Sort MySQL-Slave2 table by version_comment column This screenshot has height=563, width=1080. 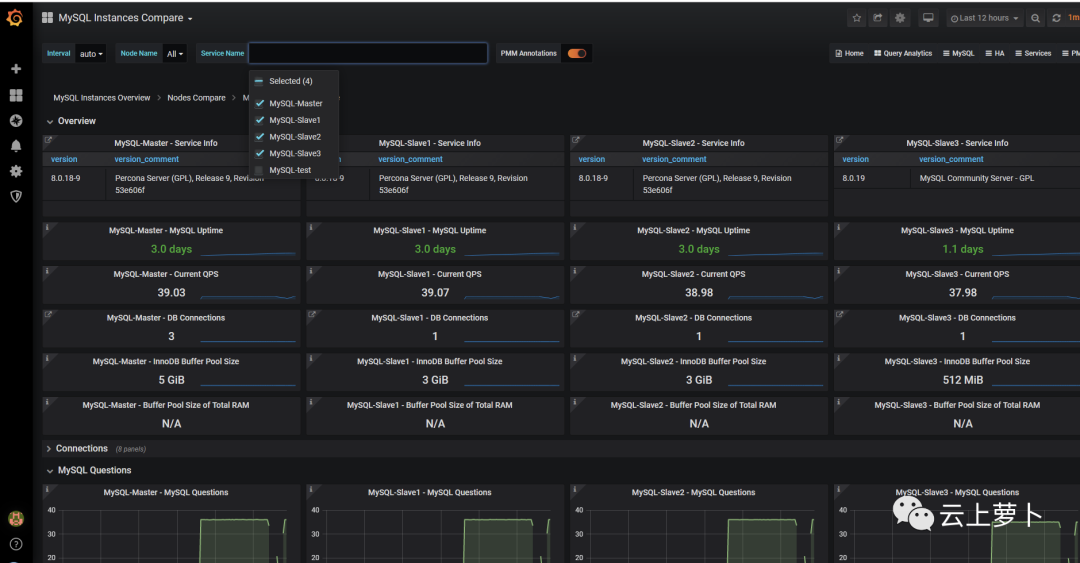tap(674, 159)
